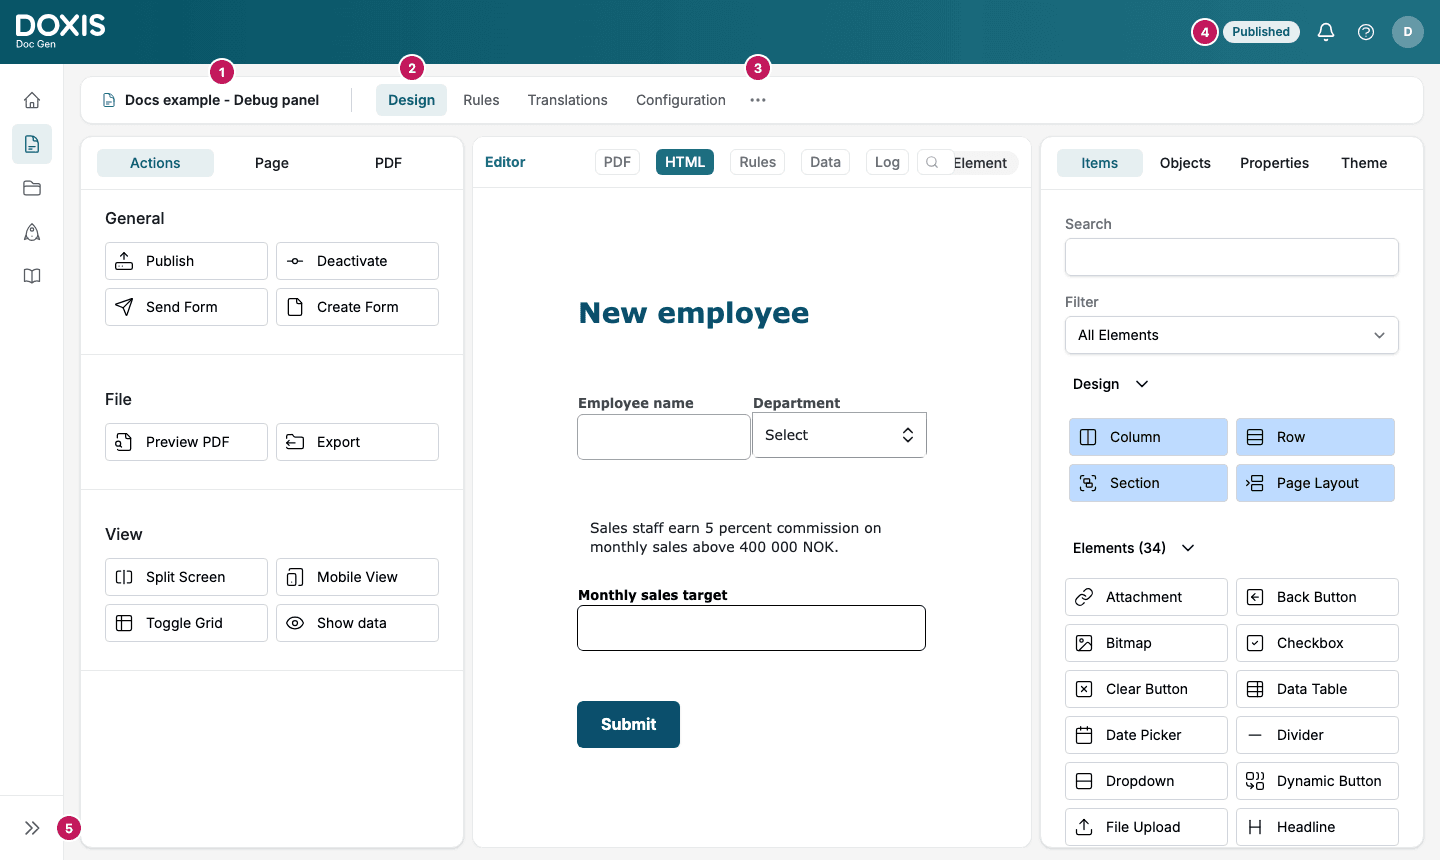Add a Column layout element
This screenshot has width=1440, height=860.
click(x=1148, y=437)
